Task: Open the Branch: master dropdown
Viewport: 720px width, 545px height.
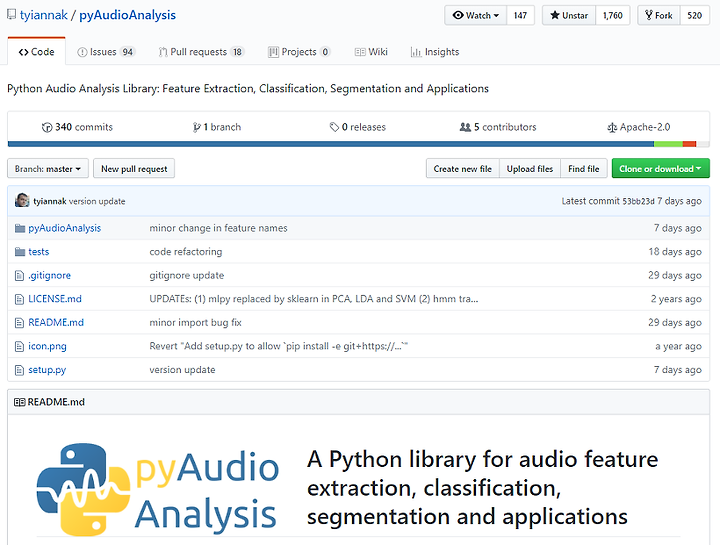Action: tap(48, 169)
